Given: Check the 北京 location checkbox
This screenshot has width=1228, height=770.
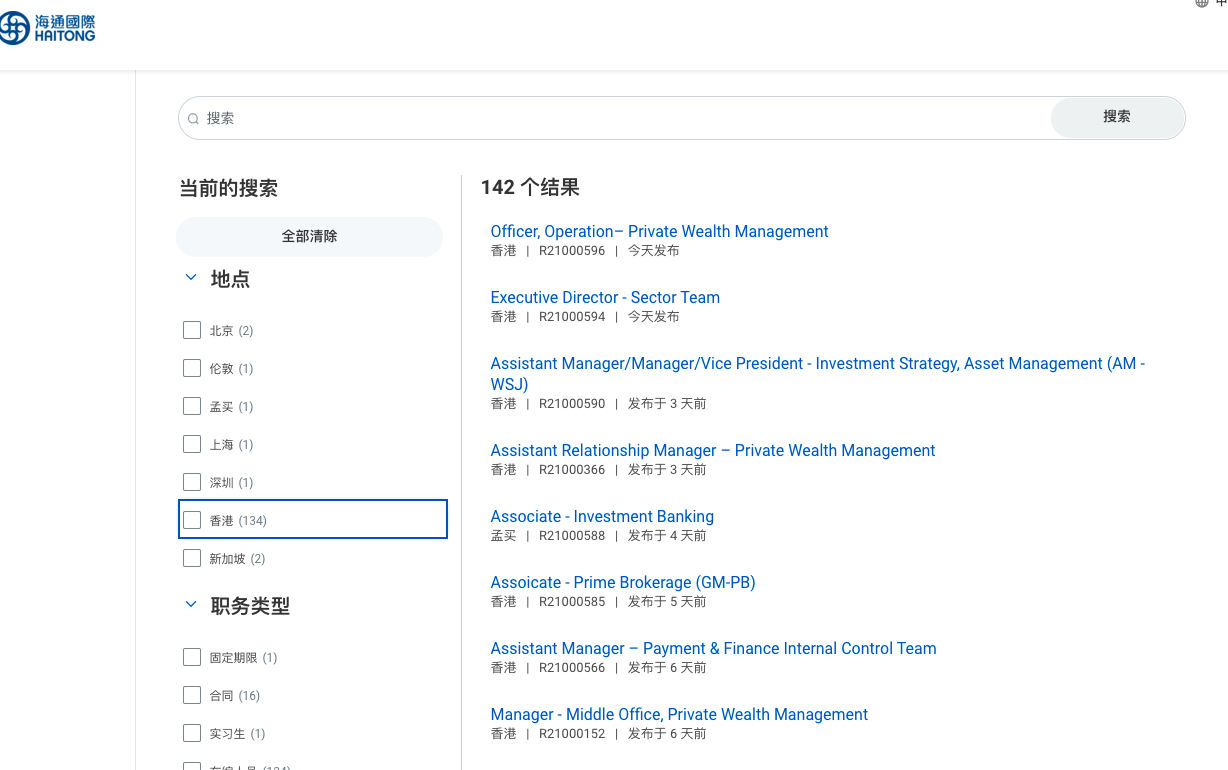Looking at the screenshot, I should tap(192, 330).
